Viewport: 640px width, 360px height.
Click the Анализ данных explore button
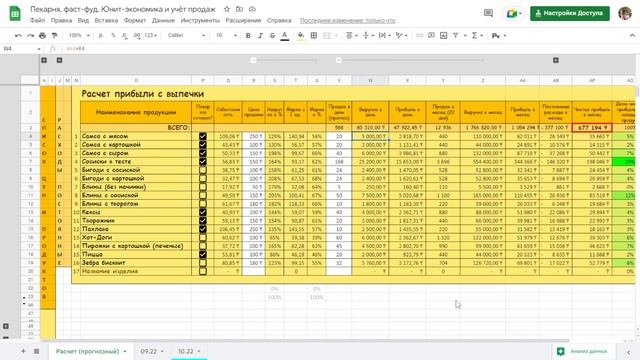pyautogui.click(x=582, y=351)
